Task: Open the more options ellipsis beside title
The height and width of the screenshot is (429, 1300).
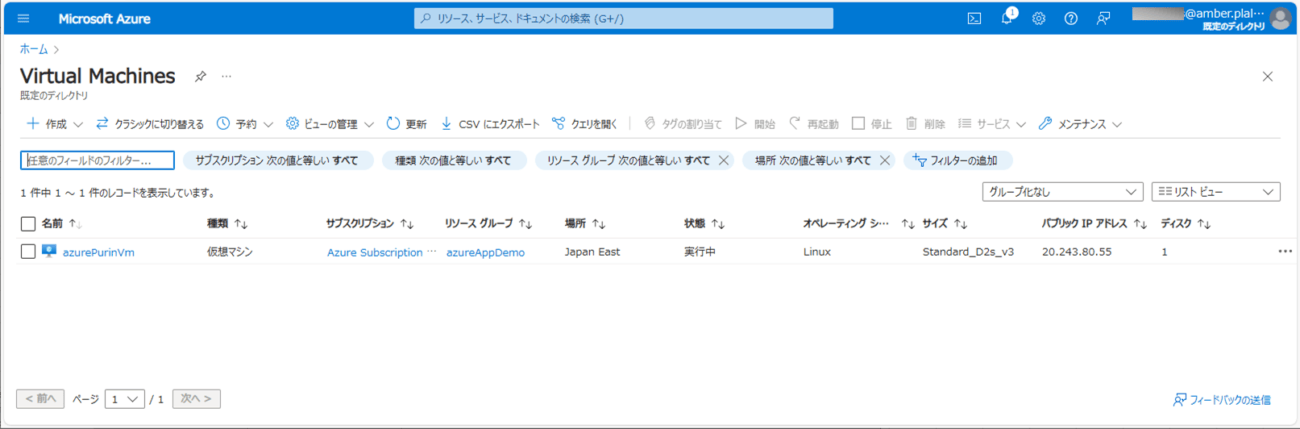Action: point(226,76)
